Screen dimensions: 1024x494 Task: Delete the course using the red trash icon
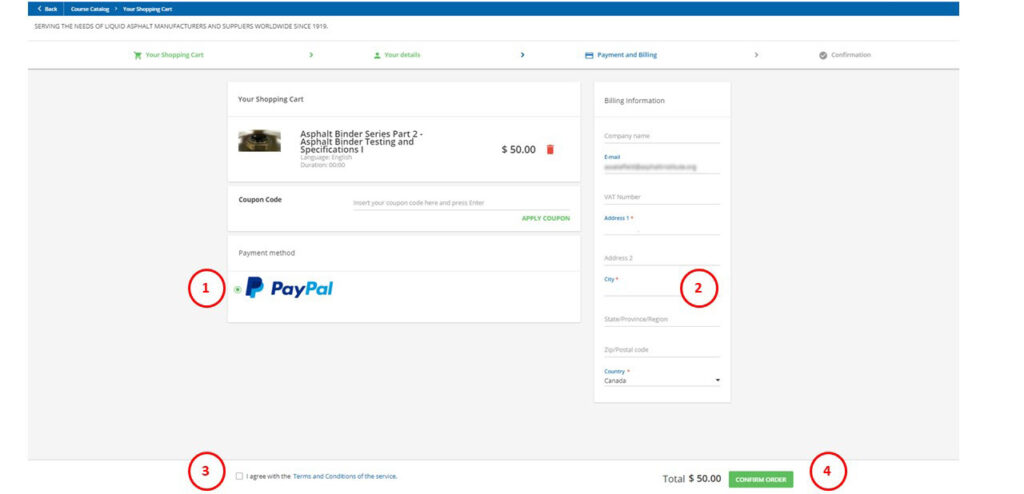pos(550,150)
